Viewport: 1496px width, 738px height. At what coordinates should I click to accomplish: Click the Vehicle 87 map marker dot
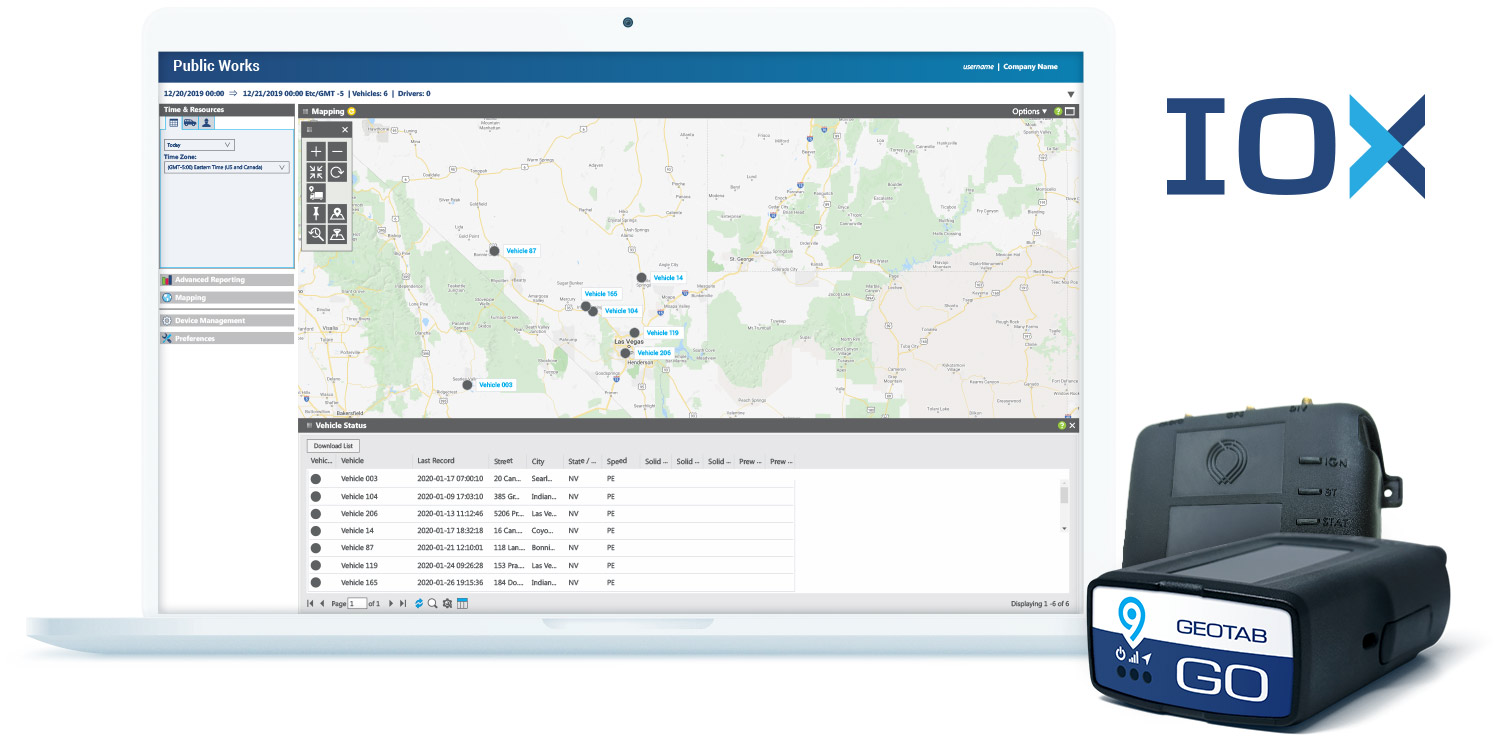(494, 251)
